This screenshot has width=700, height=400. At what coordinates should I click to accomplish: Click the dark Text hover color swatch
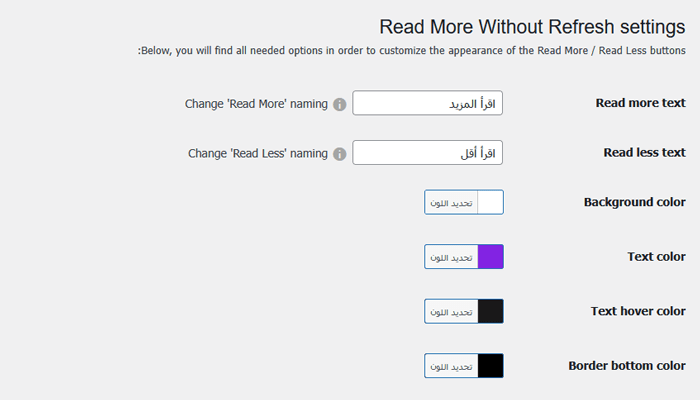click(x=490, y=312)
